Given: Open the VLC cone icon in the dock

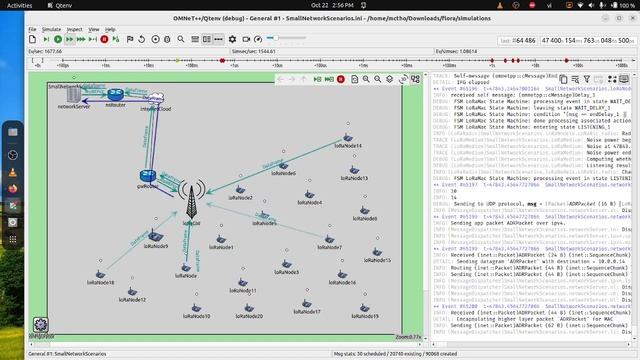Looking at the screenshot, I should (13, 172).
